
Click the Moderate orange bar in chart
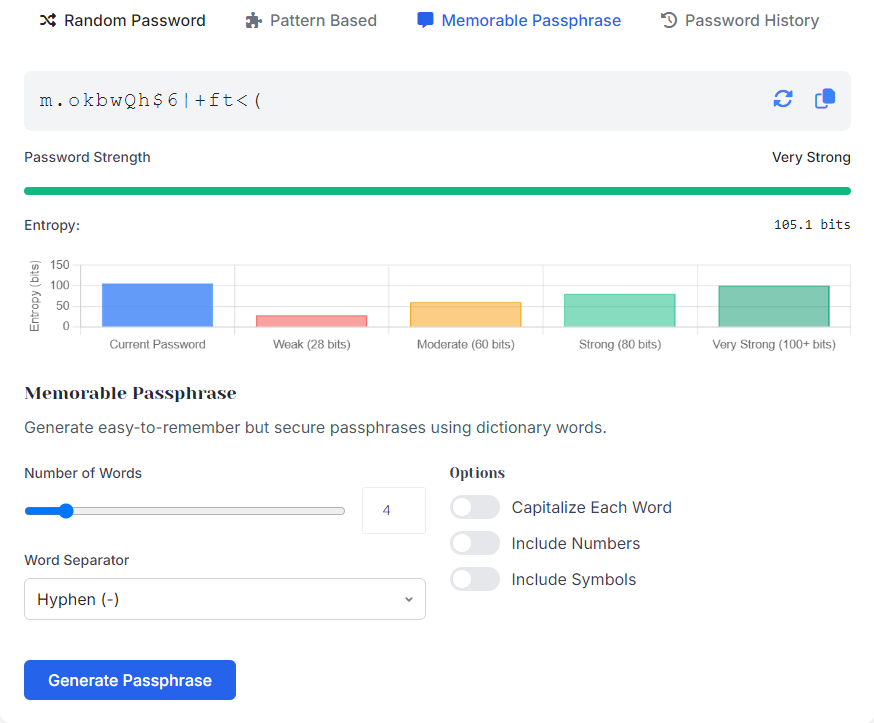pyautogui.click(x=465, y=314)
